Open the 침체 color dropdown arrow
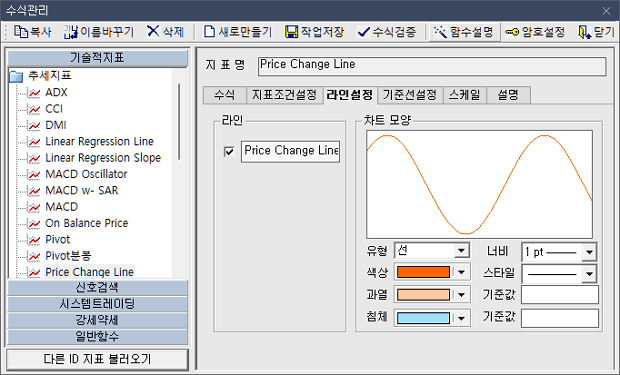Screen dimensions: 620x375 point(461,318)
